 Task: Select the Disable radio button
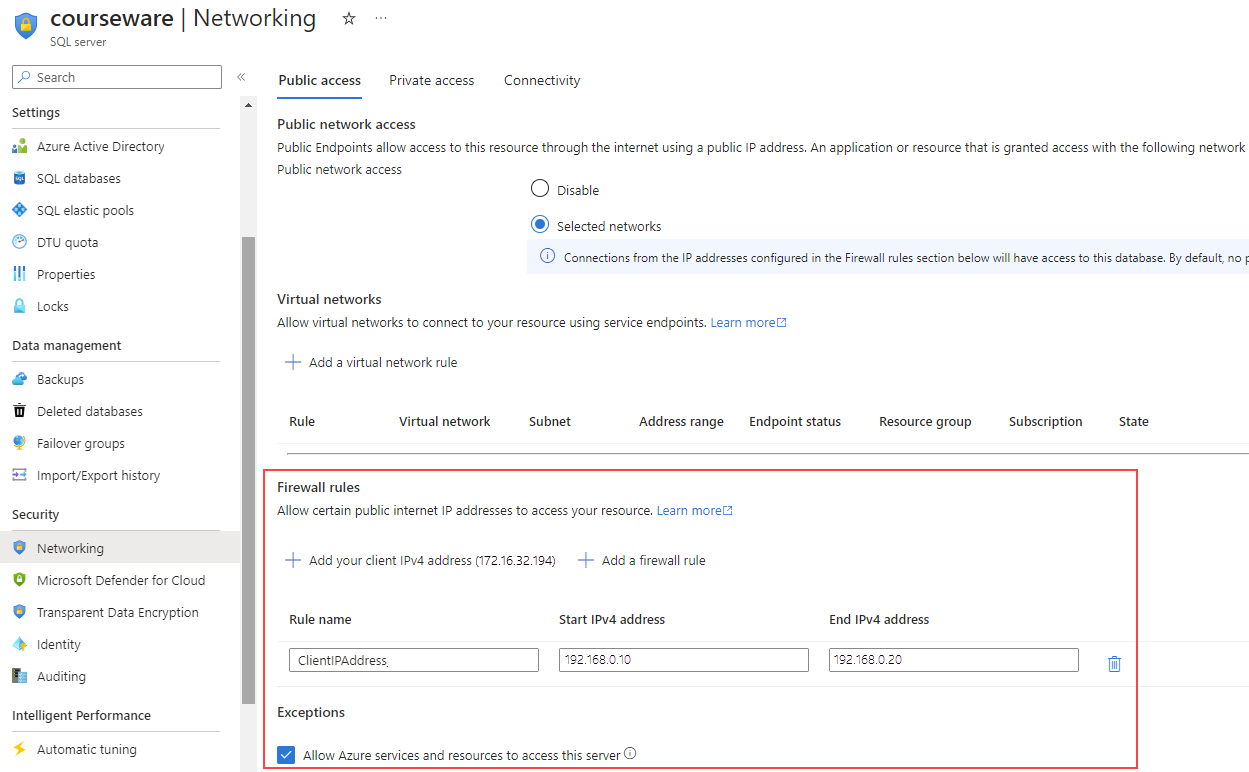(540, 189)
